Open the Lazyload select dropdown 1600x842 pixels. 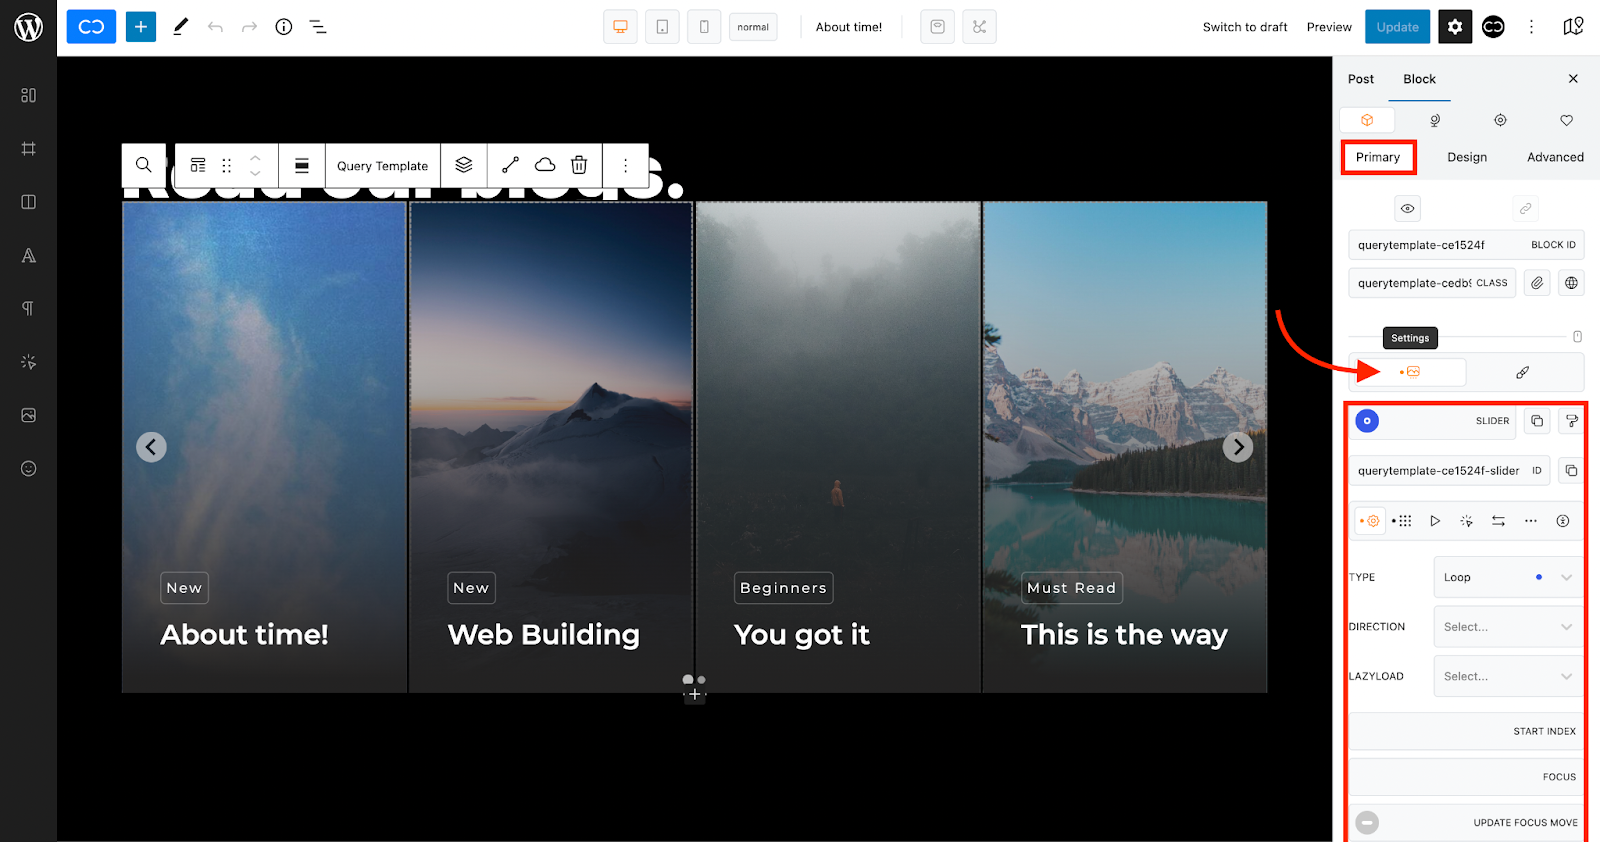coord(1508,676)
